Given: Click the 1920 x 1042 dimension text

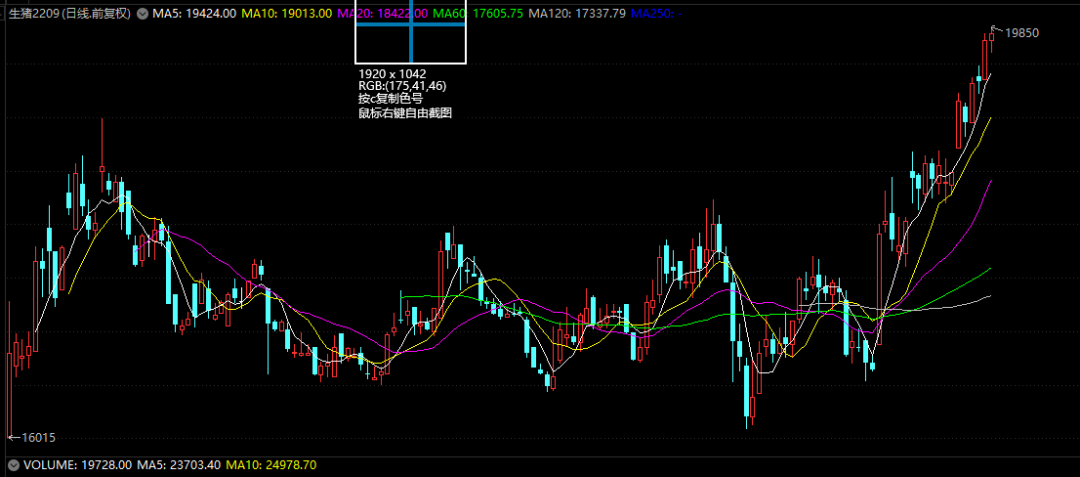Looking at the screenshot, I should (391, 73).
